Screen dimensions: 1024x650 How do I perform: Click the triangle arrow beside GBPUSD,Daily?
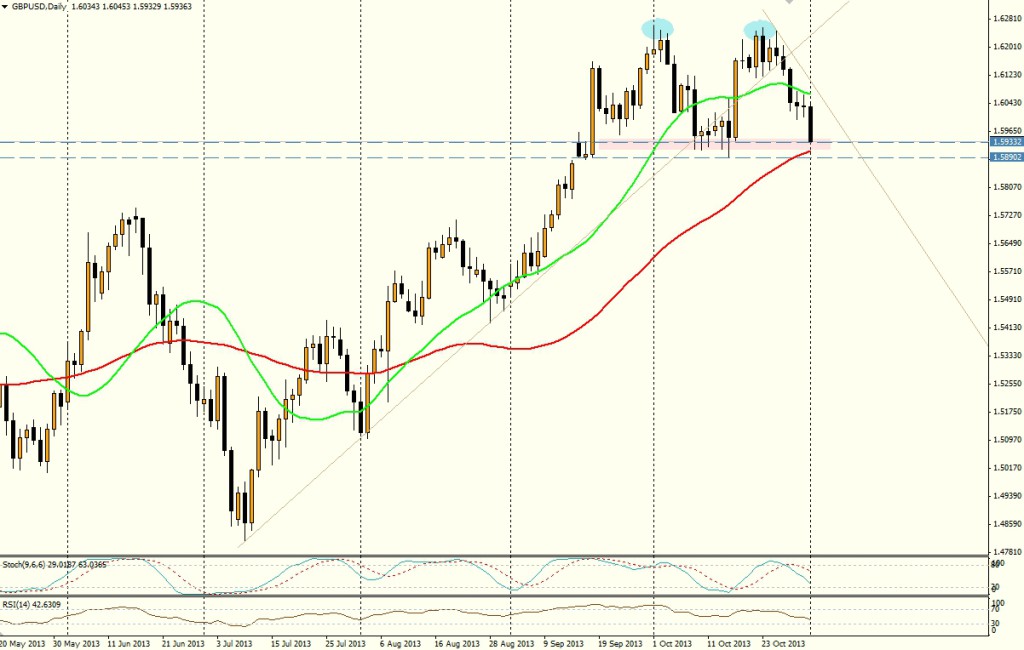click(6, 6)
